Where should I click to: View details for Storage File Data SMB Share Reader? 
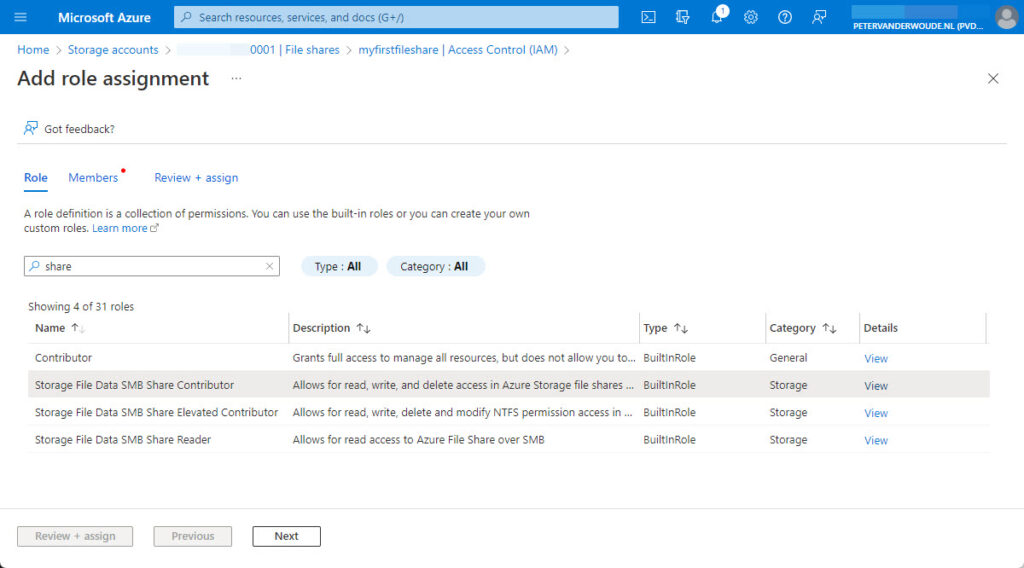875,440
